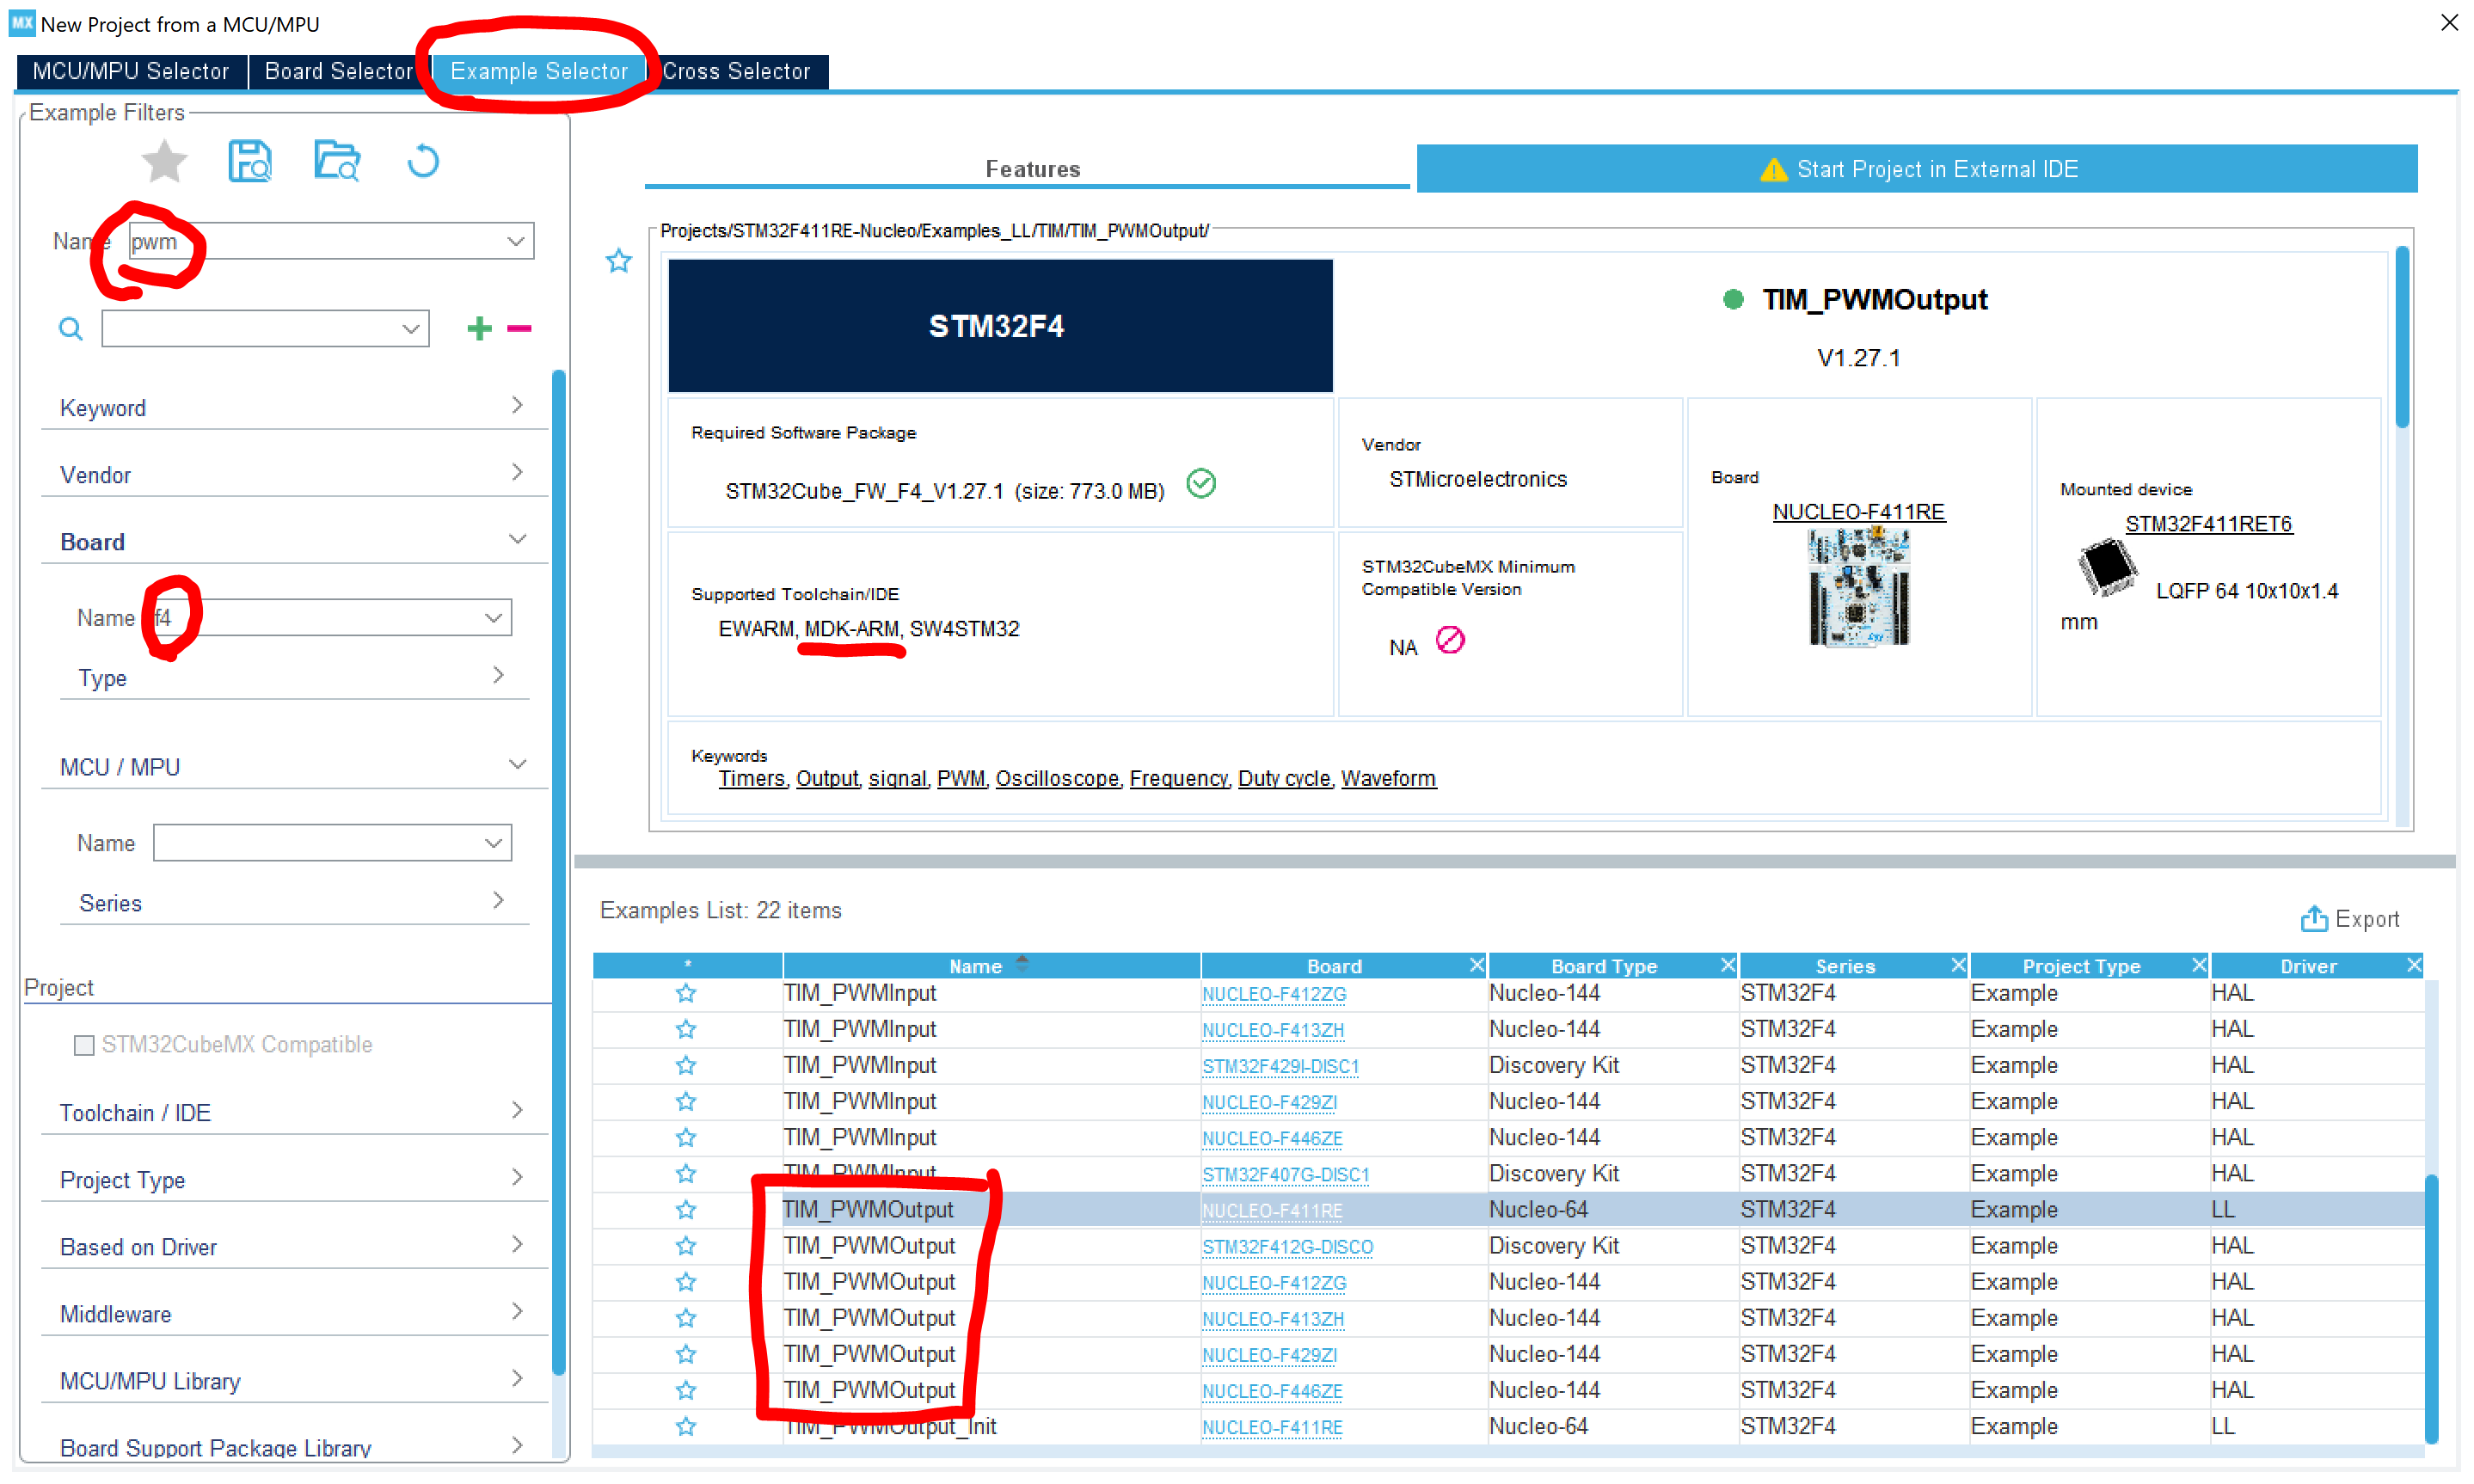Click the save search filter icon
This screenshot has width=2474, height=1484.
250,161
